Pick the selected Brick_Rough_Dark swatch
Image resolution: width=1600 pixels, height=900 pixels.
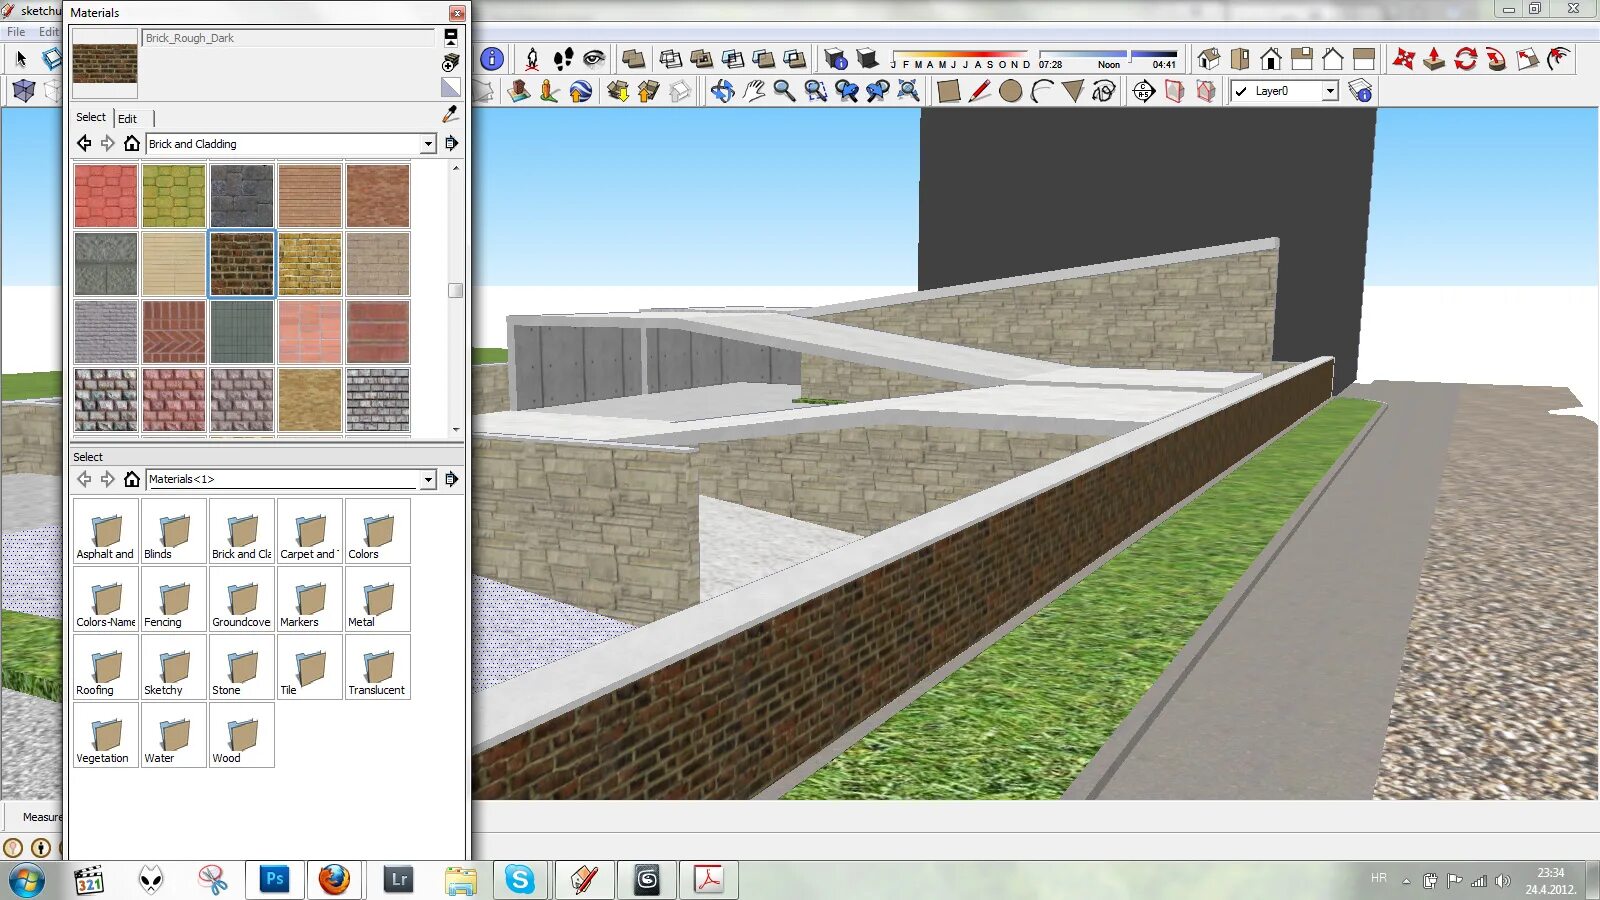point(241,264)
